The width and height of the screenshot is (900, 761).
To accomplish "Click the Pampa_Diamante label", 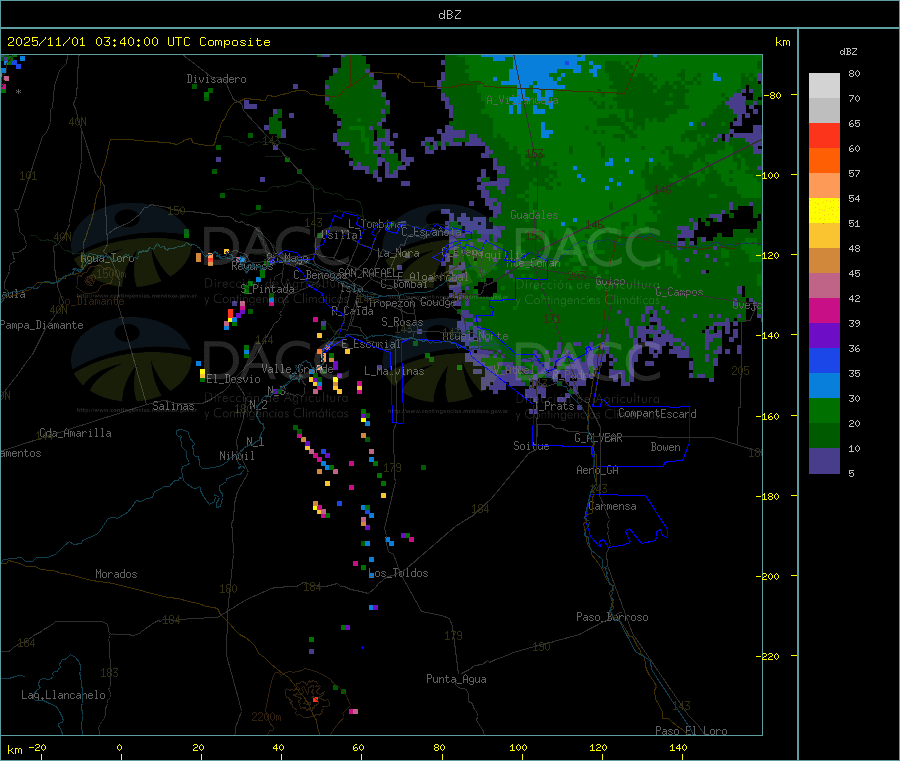I will [x=42, y=325].
